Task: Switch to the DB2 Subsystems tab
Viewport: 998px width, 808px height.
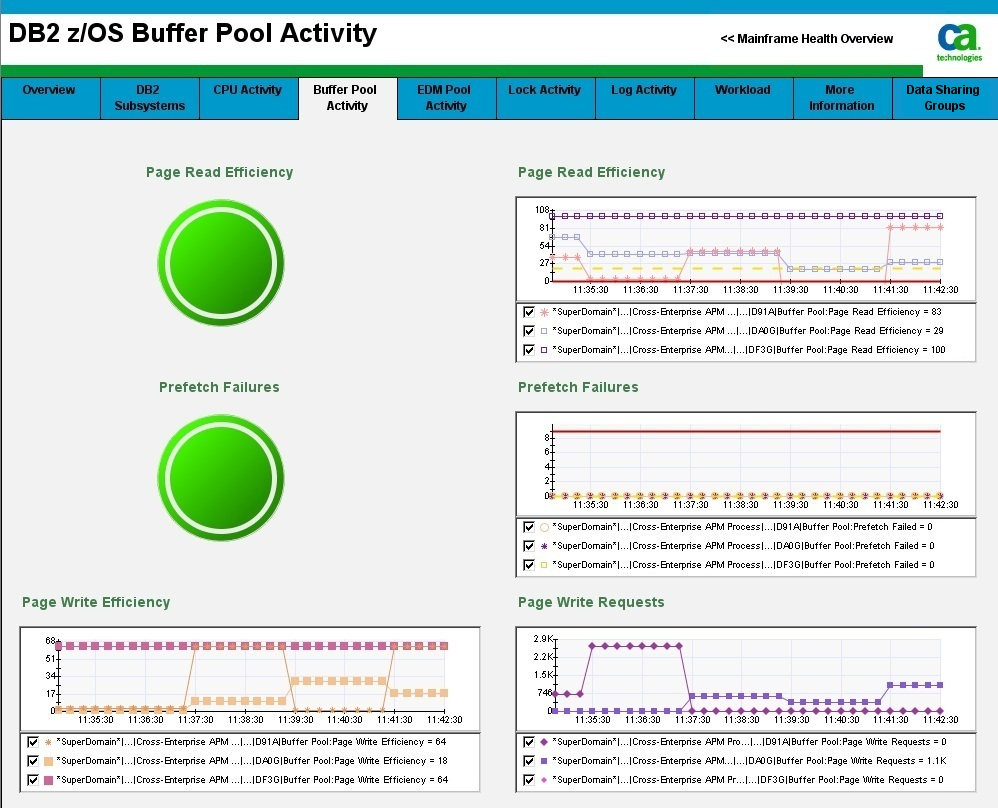Action: pos(150,98)
